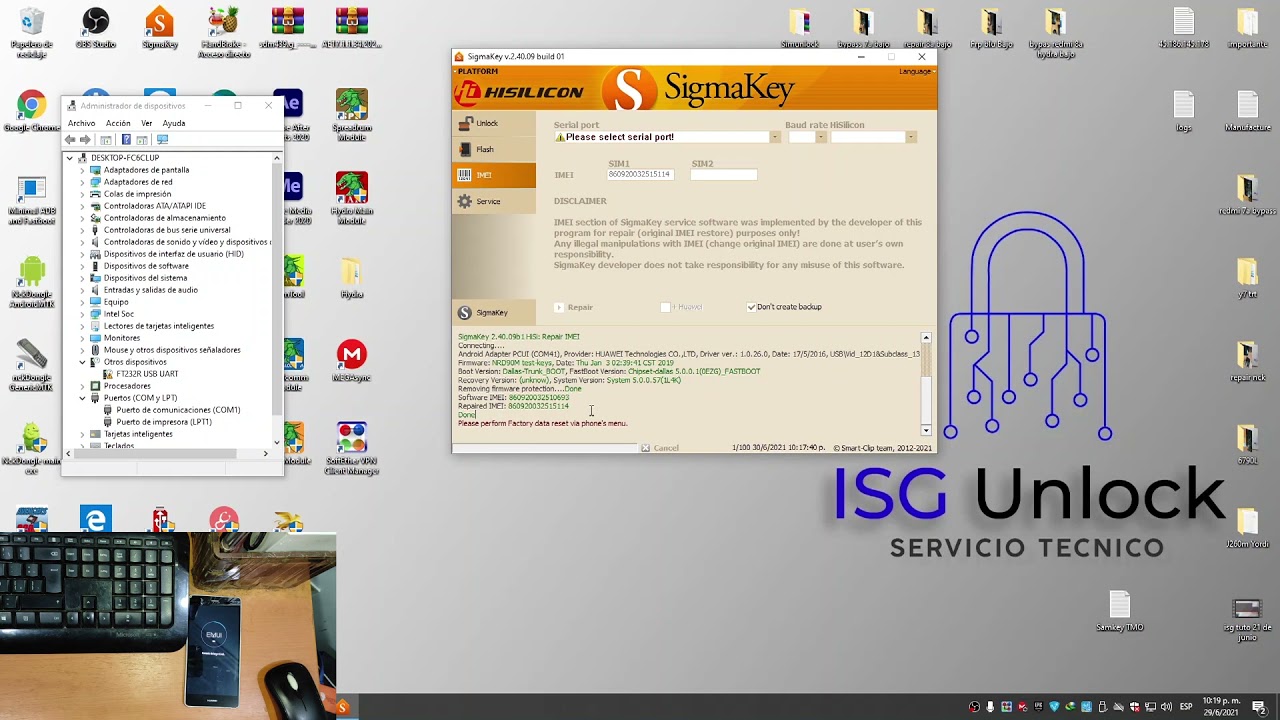This screenshot has width=1280, height=720.
Task: Open the Samkey TMO file icon
Action: pos(1119,611)
